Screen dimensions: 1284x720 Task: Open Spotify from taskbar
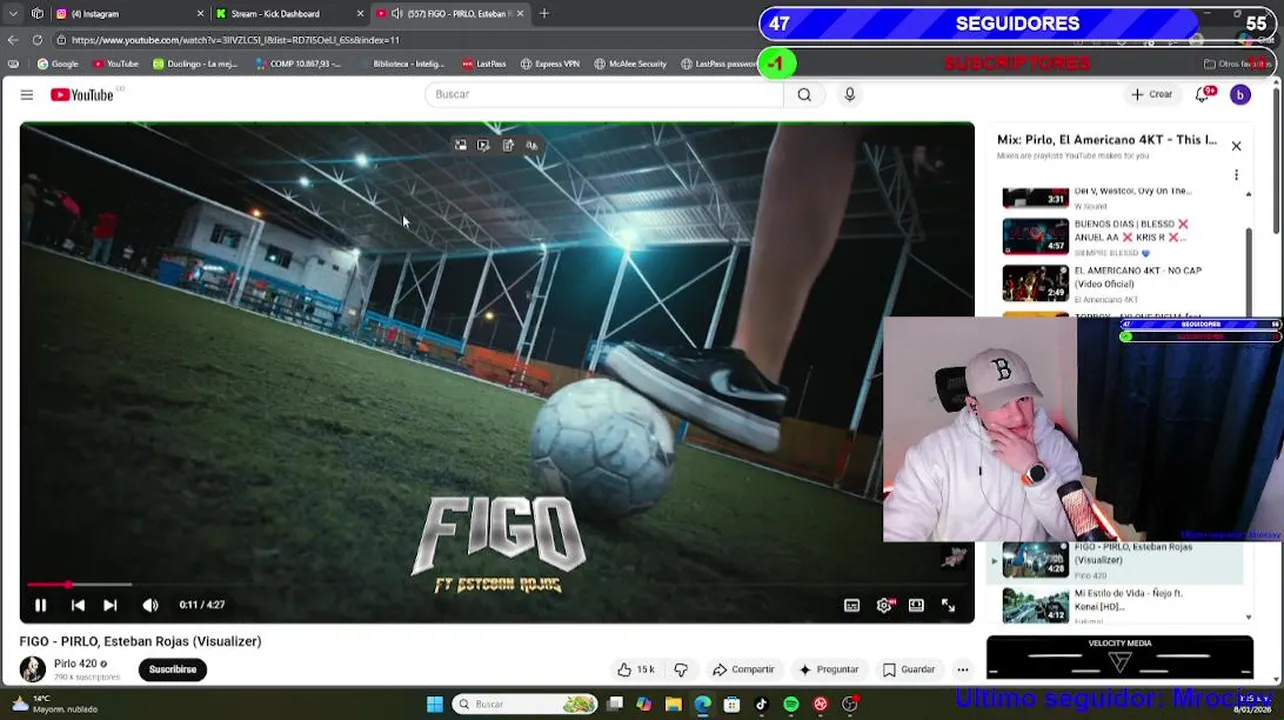click(x=791, y=704)
